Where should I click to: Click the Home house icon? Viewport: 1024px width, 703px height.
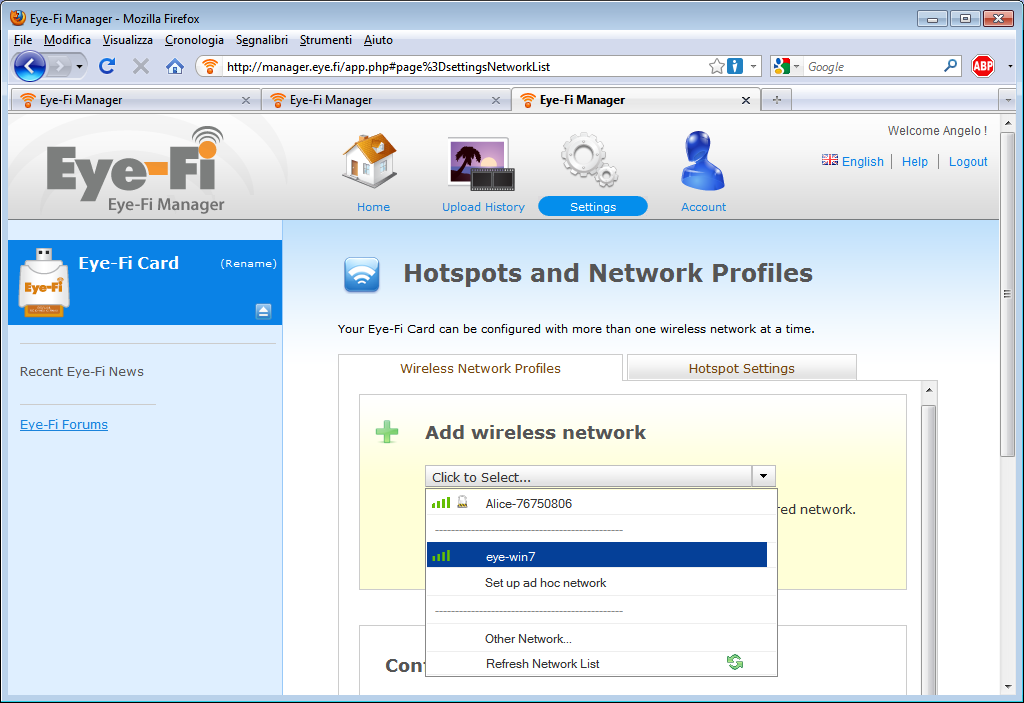click(x=370, y=160)
